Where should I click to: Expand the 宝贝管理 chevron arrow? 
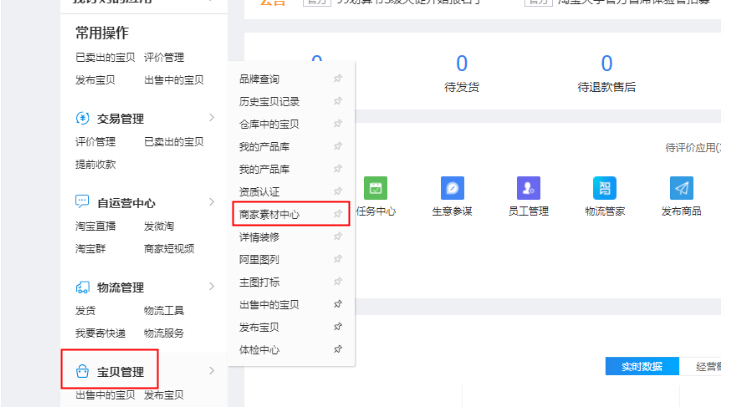pyautogui.click(x=211, y=372)
